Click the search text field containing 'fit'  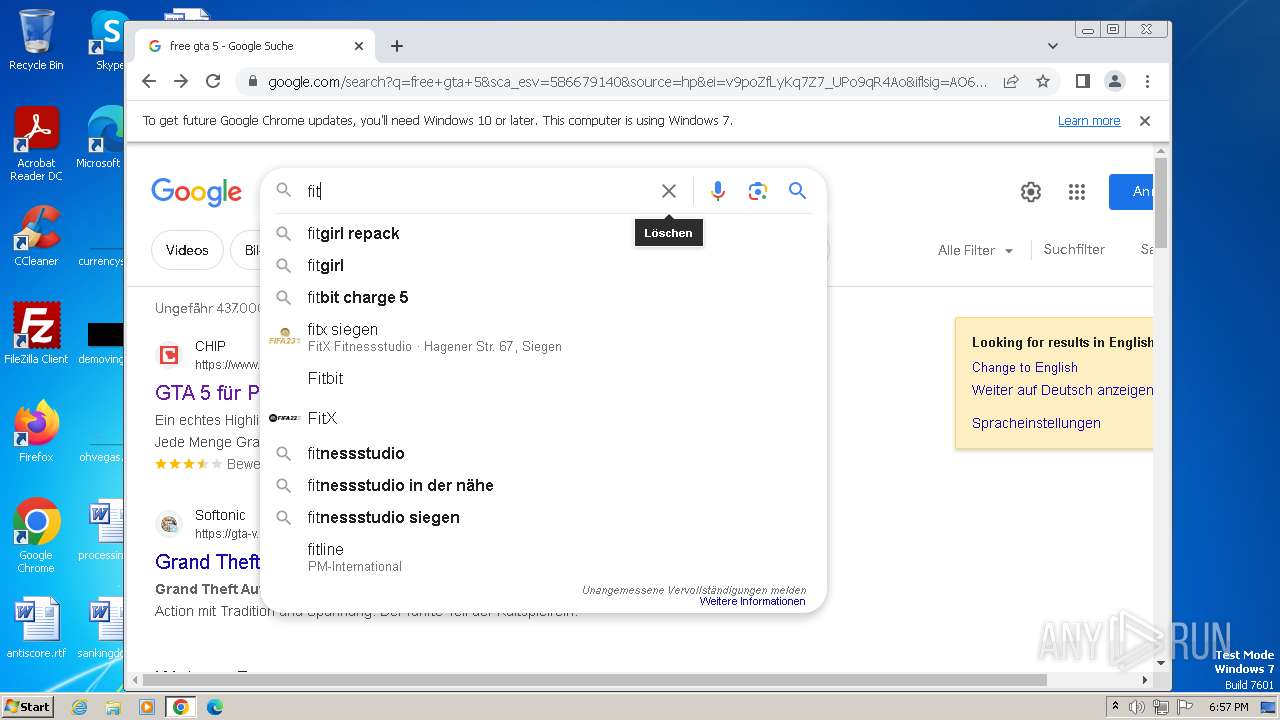(x=478, y=191)
